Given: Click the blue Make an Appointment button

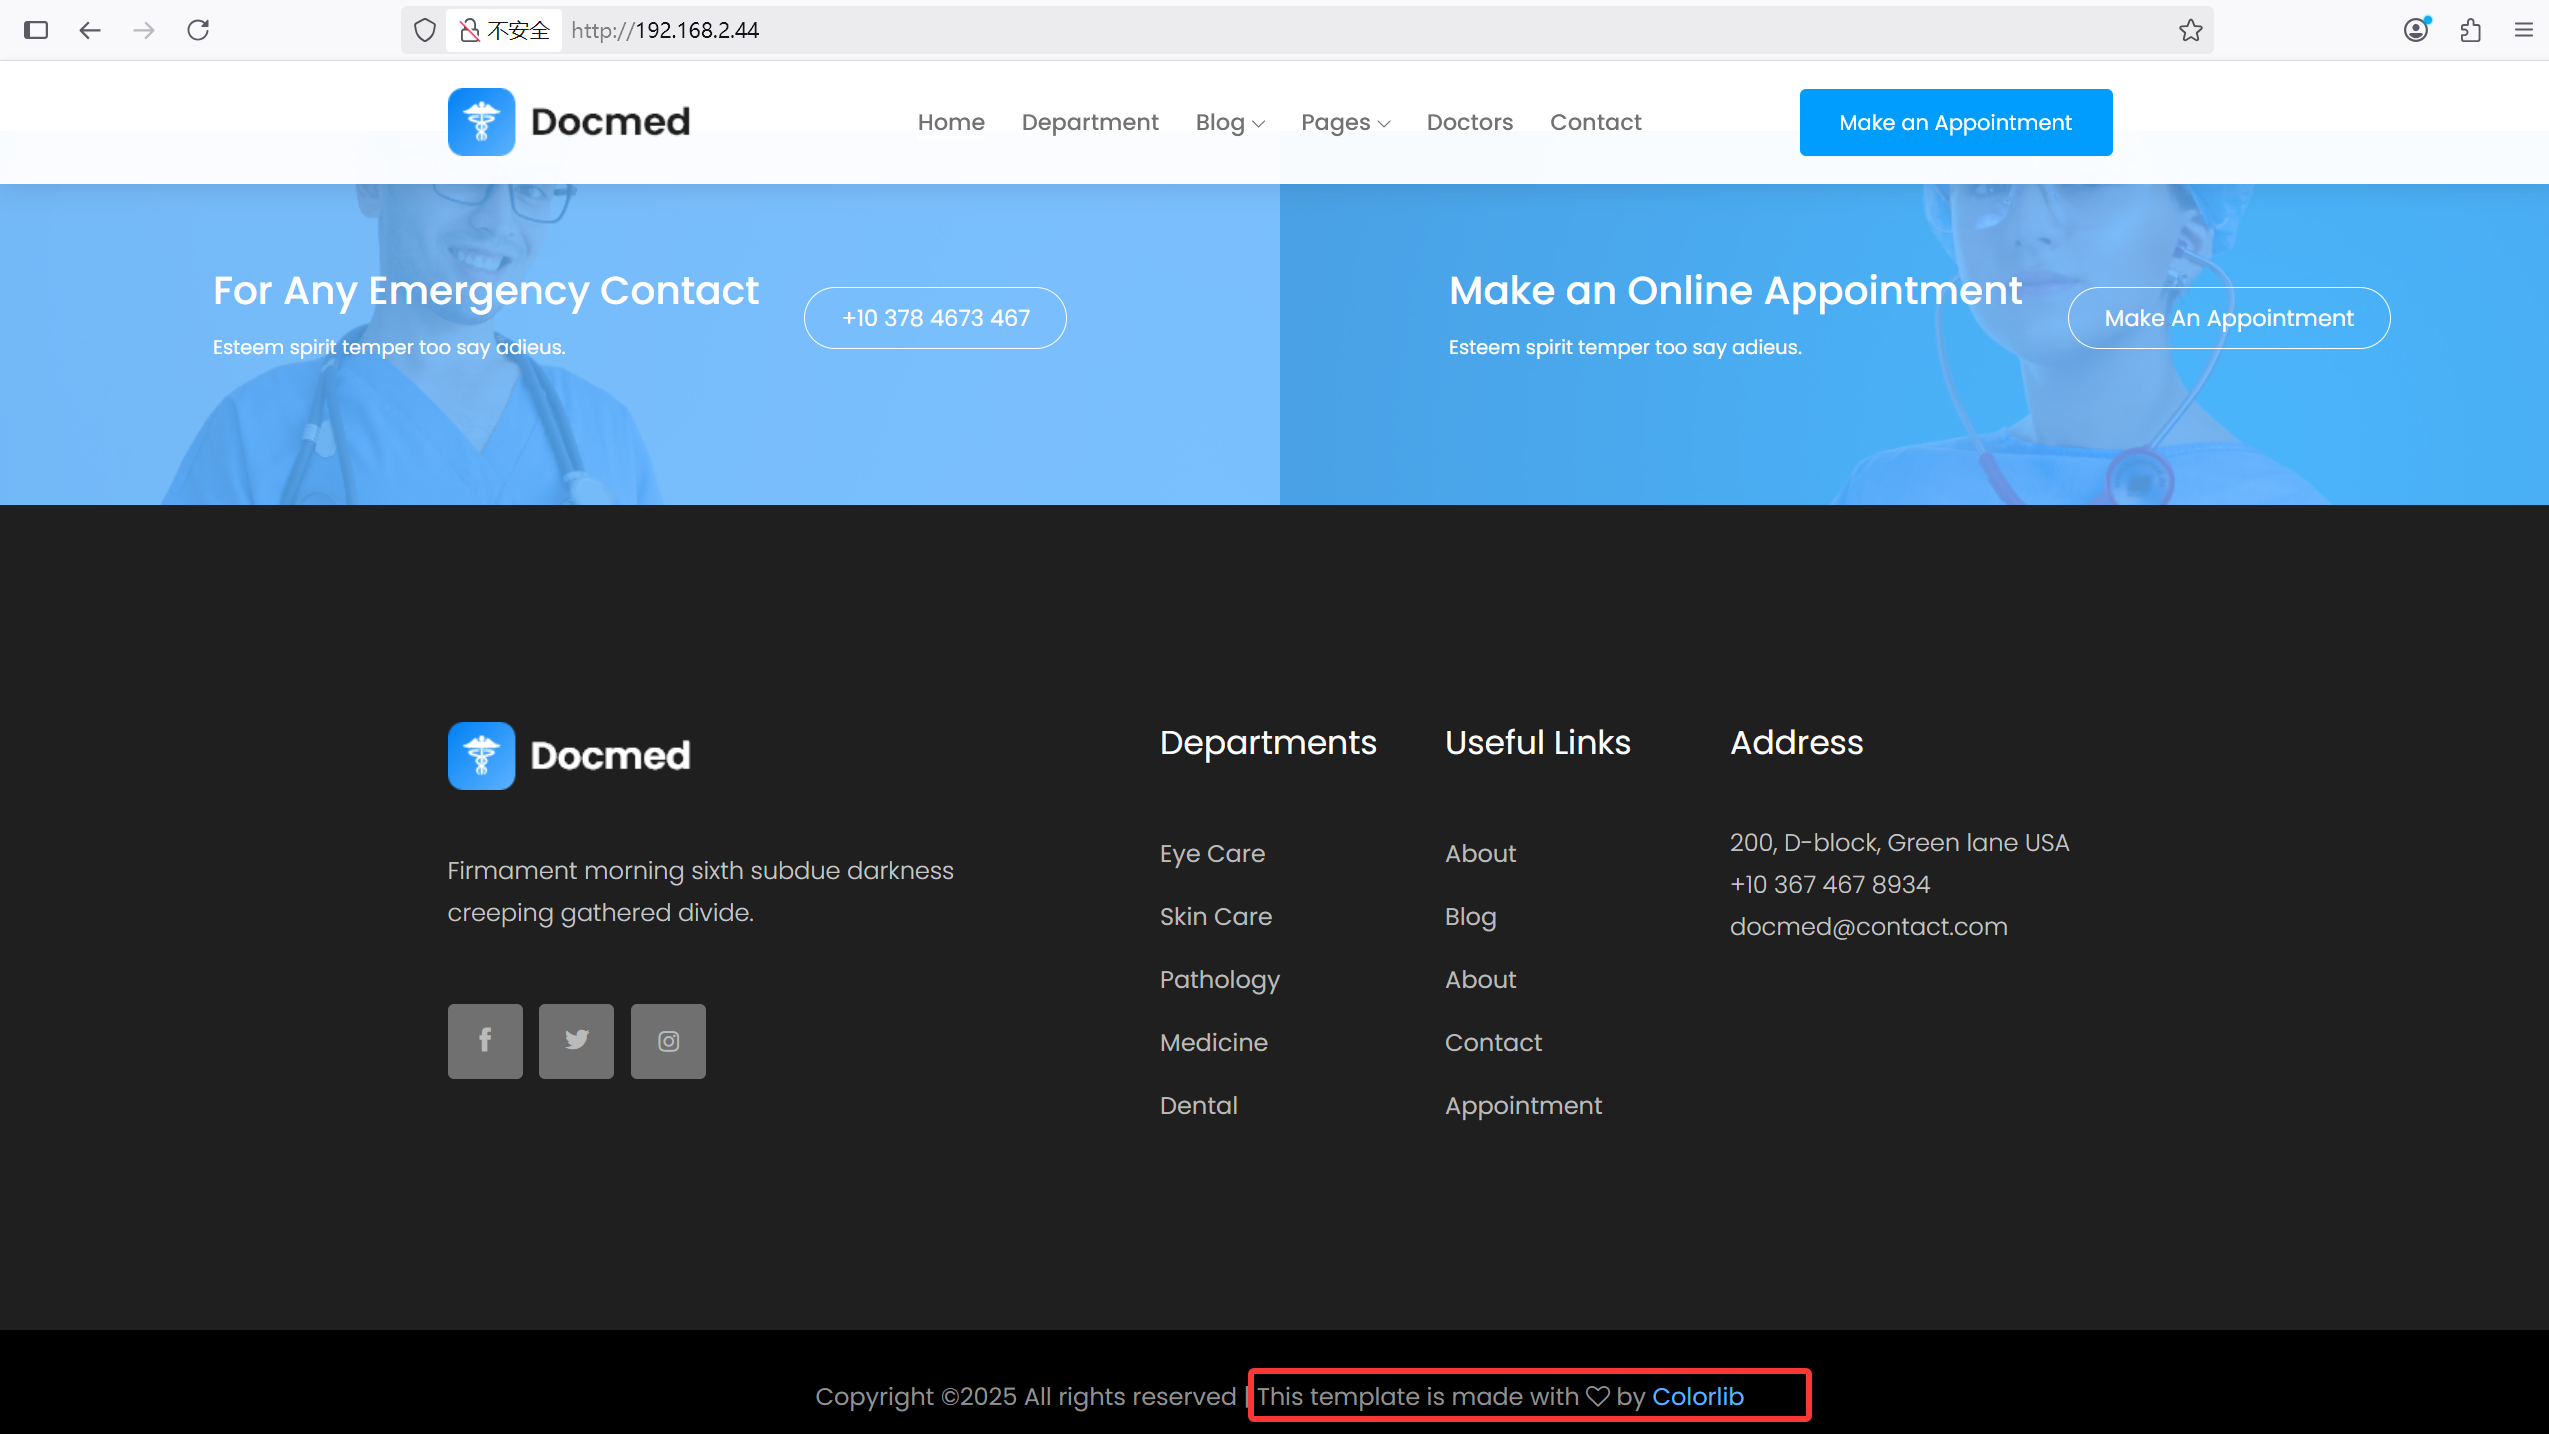Looking at the screenshot, I should (x=1955, y=122).
